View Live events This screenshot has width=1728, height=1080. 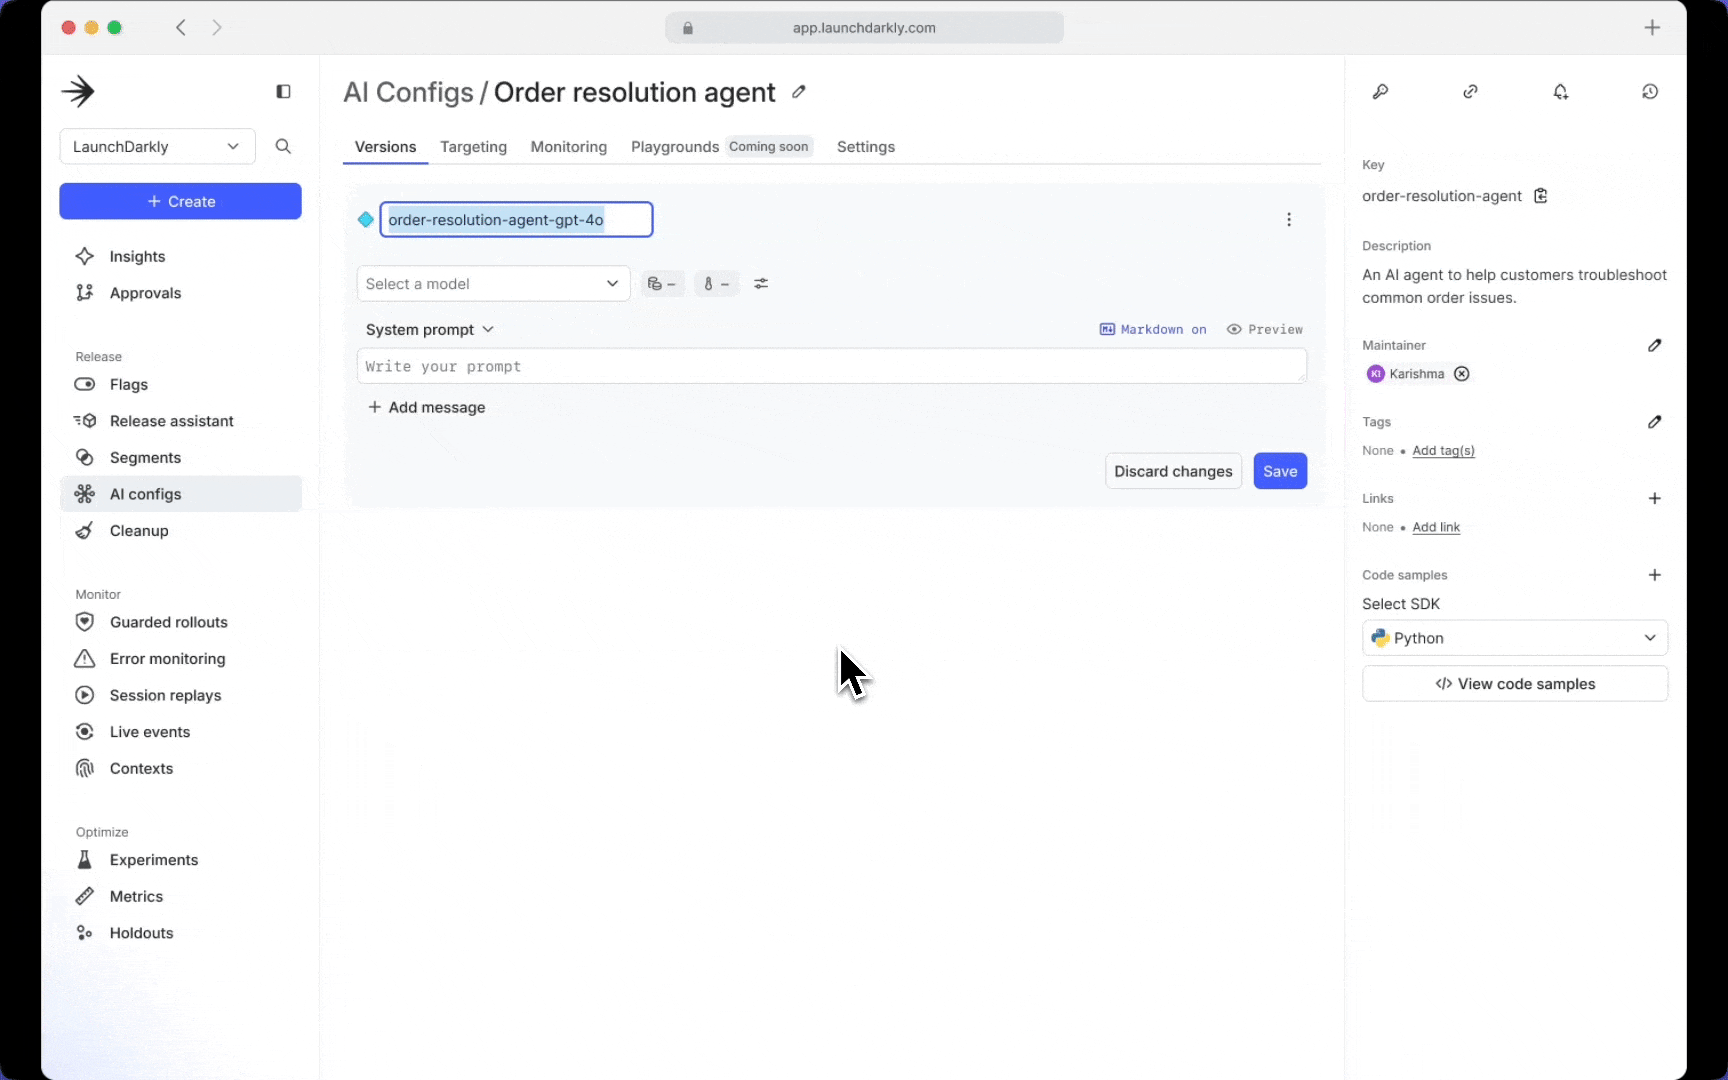point(180,732)
